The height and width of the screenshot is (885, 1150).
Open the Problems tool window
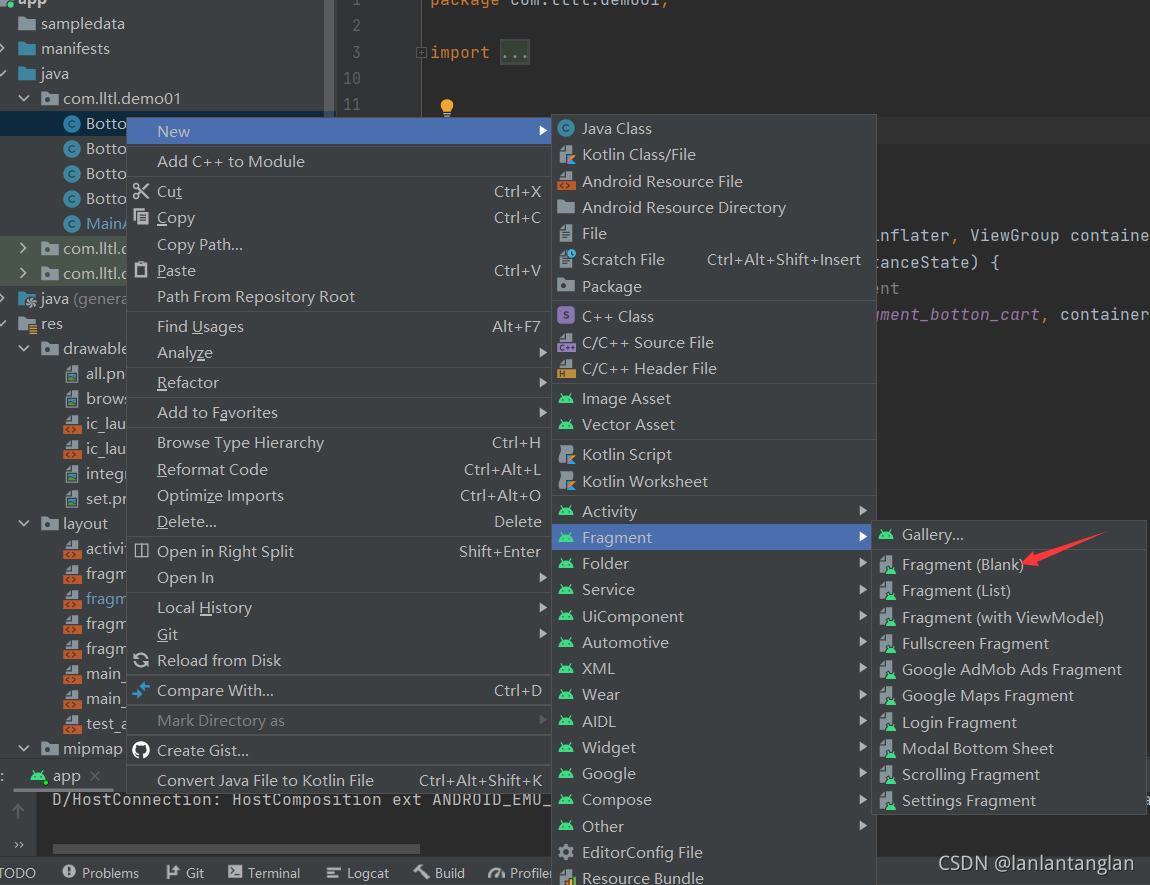pyautogui.click(x=100, y=873)
